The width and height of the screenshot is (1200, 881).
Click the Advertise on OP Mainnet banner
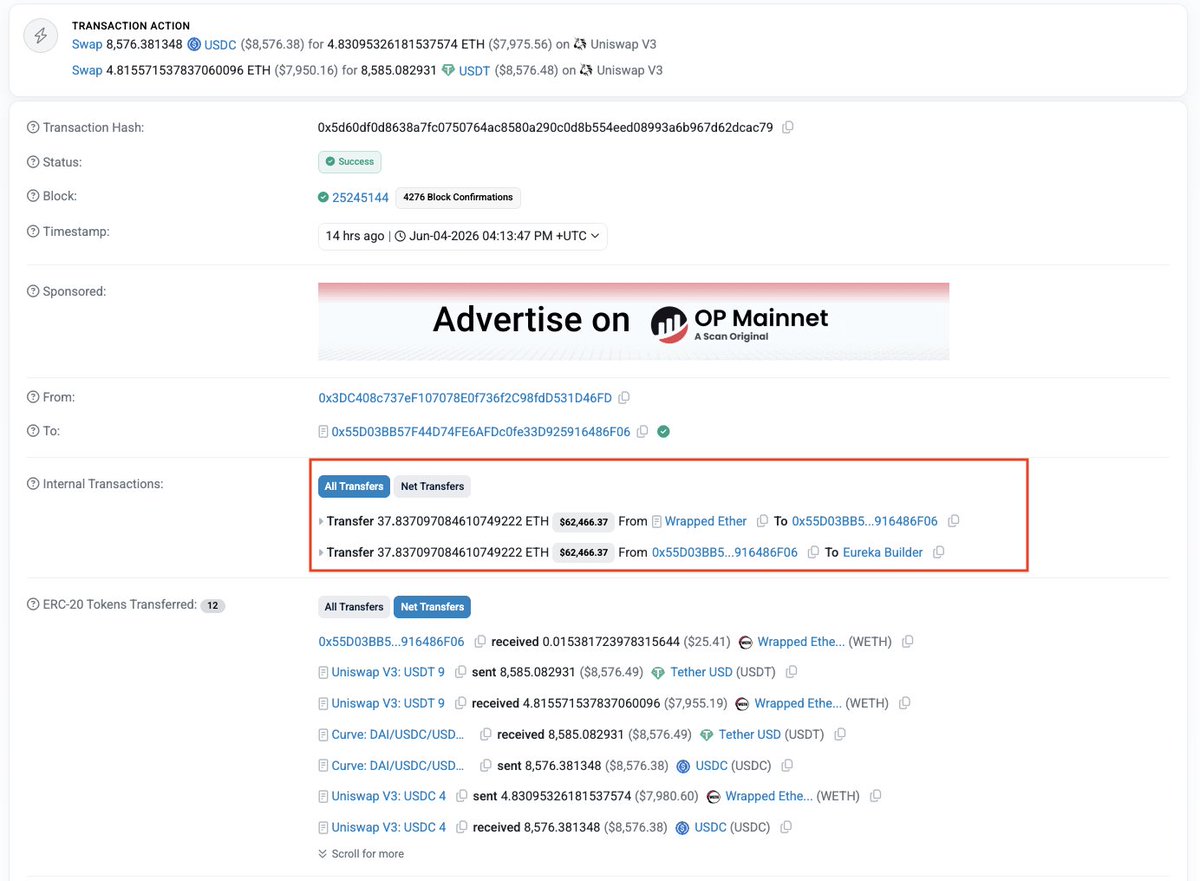coord(633,321)
